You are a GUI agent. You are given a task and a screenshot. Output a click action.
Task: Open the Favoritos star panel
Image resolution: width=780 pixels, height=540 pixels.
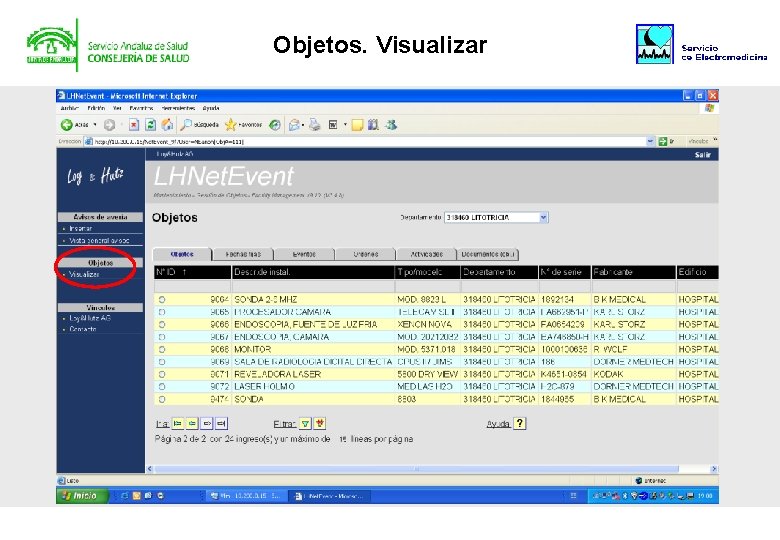click(x=243, y=125)
